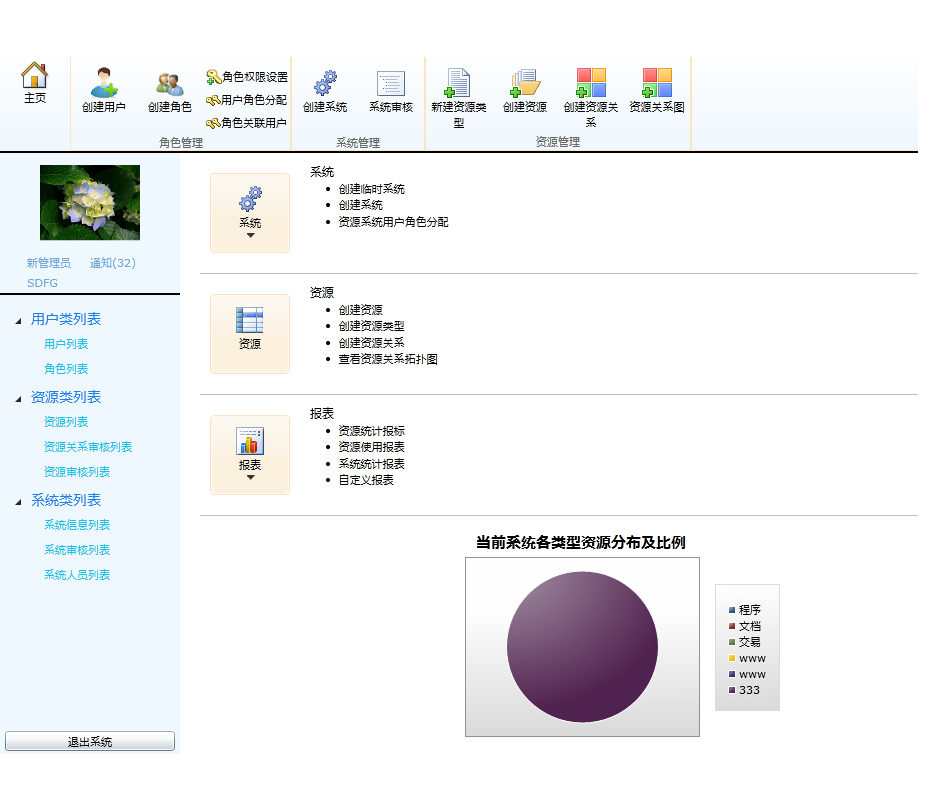The width and height of the screenshot is (946, 802).
Task: Open 系统信息列表 in the sidebar
Action: pyautogui.click(x=77, y=525)
